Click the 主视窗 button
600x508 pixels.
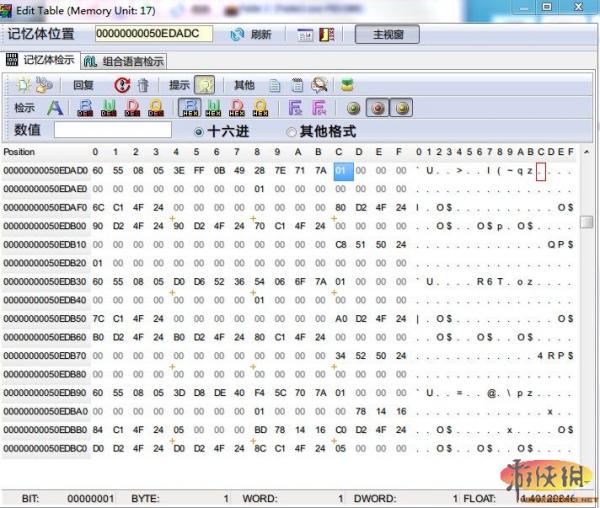(387, 35)
